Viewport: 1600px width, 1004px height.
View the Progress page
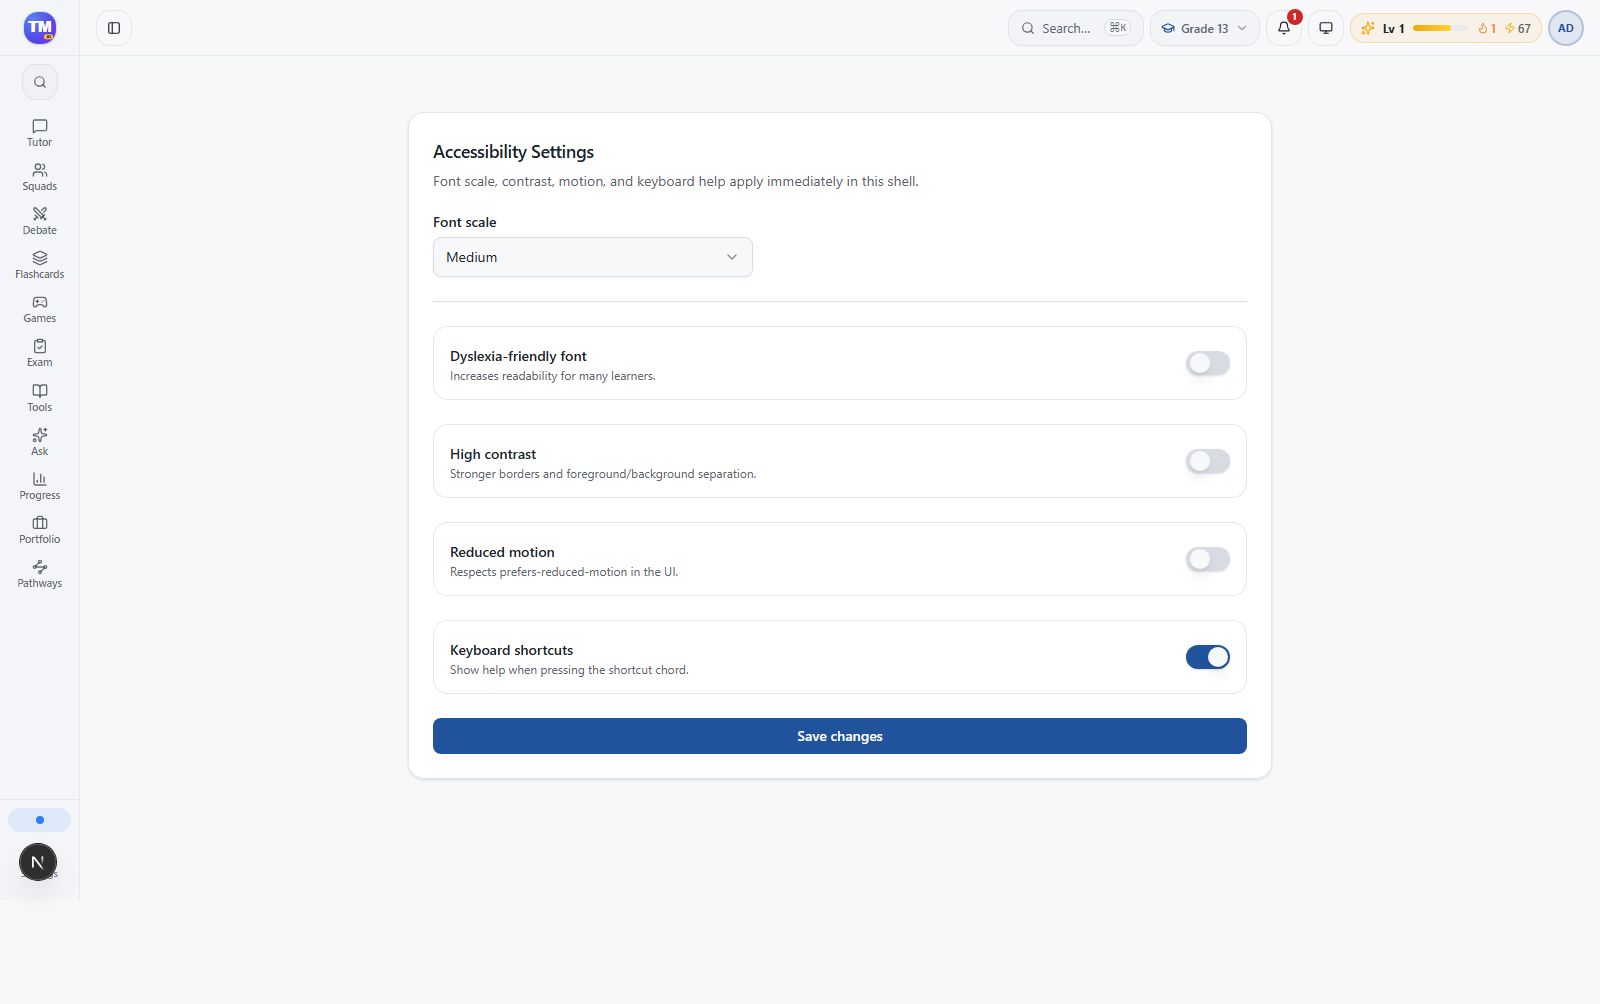tap(40, 486)
